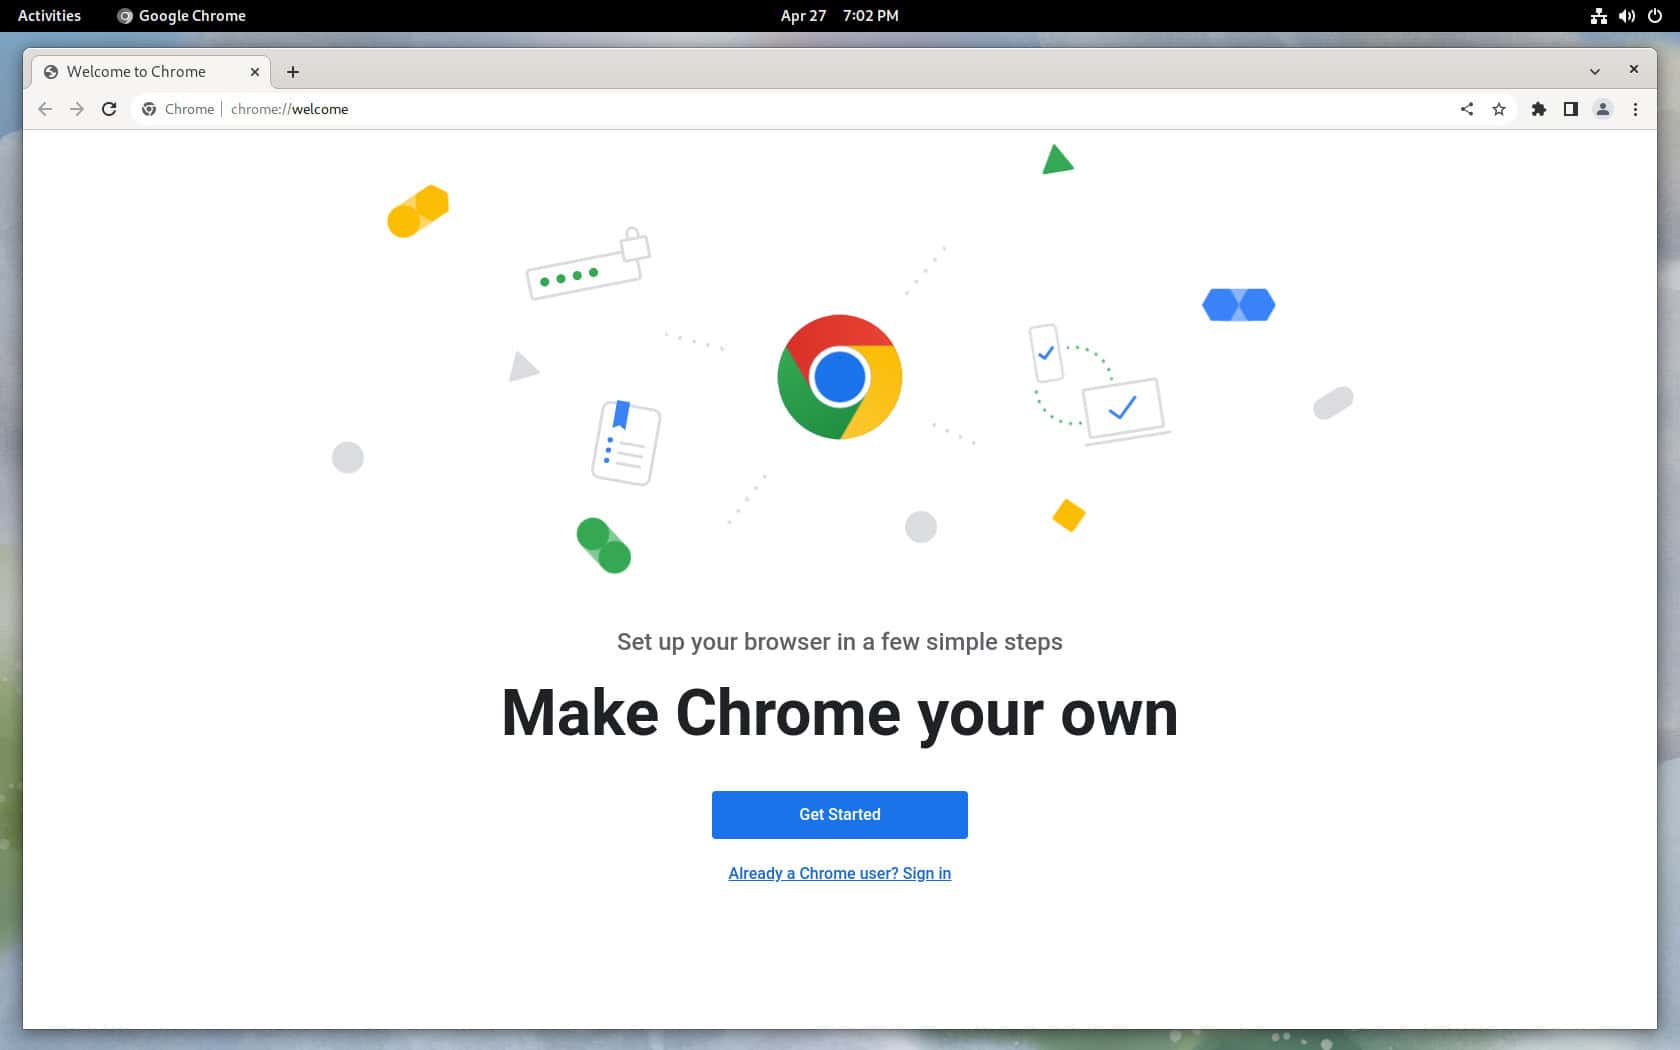Viewport: 1680px width, 1050px height.
Task: Click the Get Started button
Action: coord(839,814)
